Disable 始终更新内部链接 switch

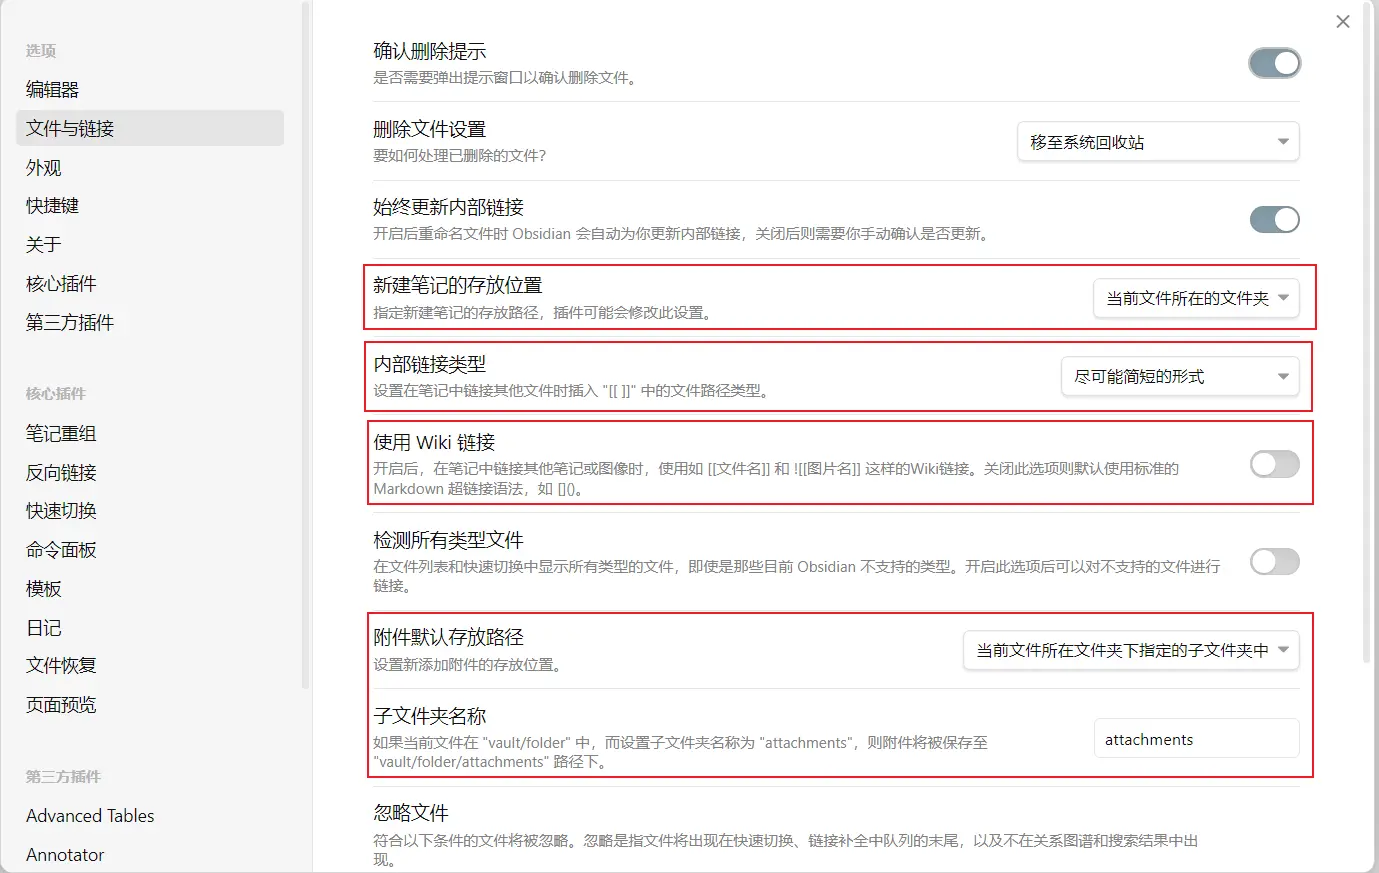1274,220
